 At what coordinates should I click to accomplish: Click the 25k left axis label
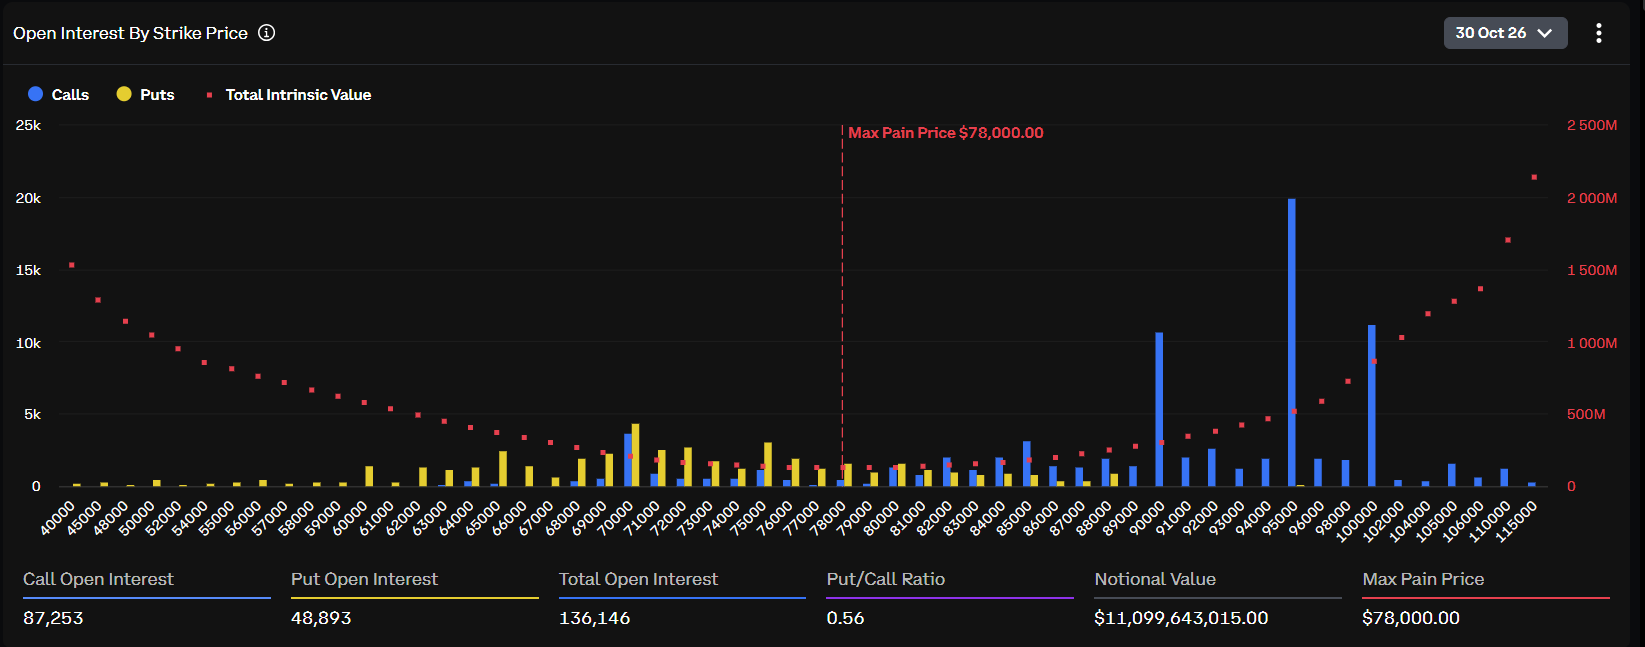pos(28,126)
